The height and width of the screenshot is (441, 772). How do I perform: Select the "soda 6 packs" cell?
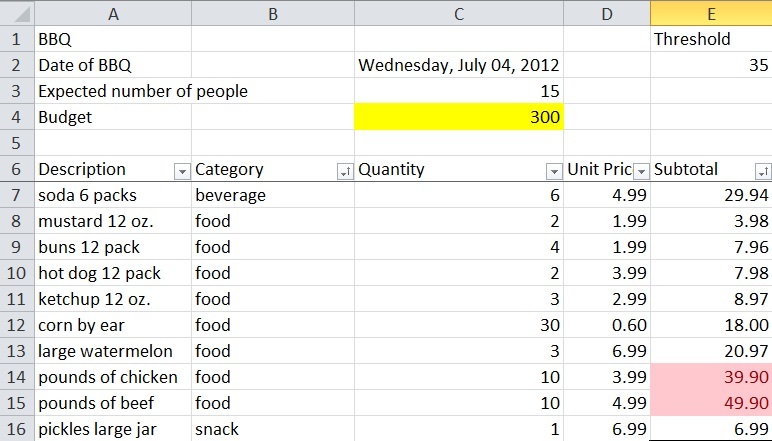tap(112, 195)
